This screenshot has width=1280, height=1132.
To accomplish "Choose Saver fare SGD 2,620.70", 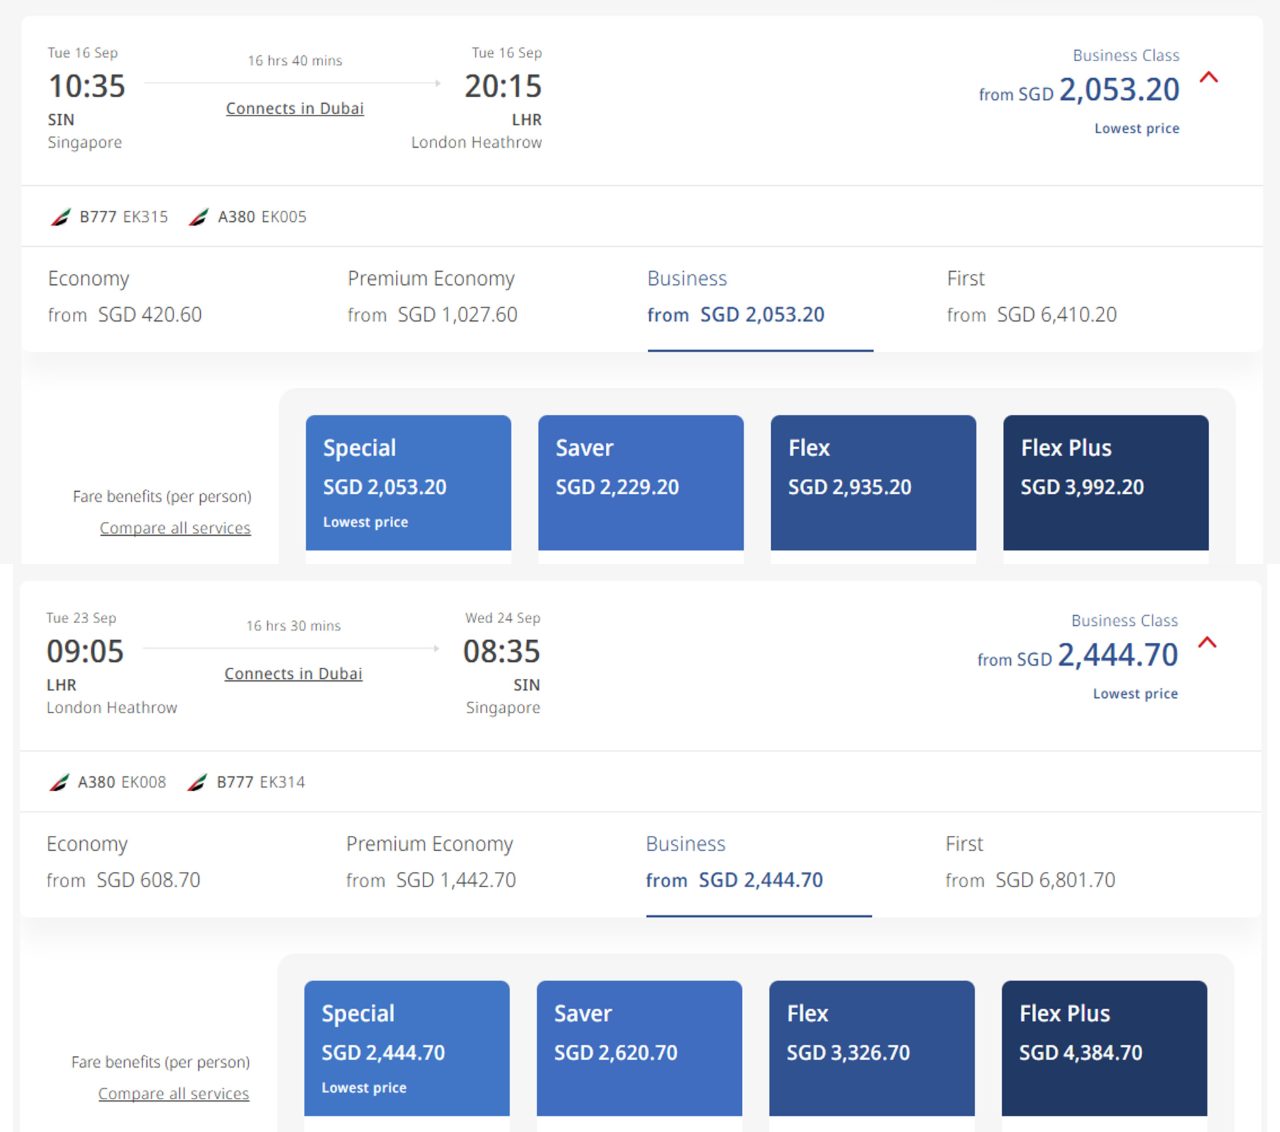I will [639, 1048].
